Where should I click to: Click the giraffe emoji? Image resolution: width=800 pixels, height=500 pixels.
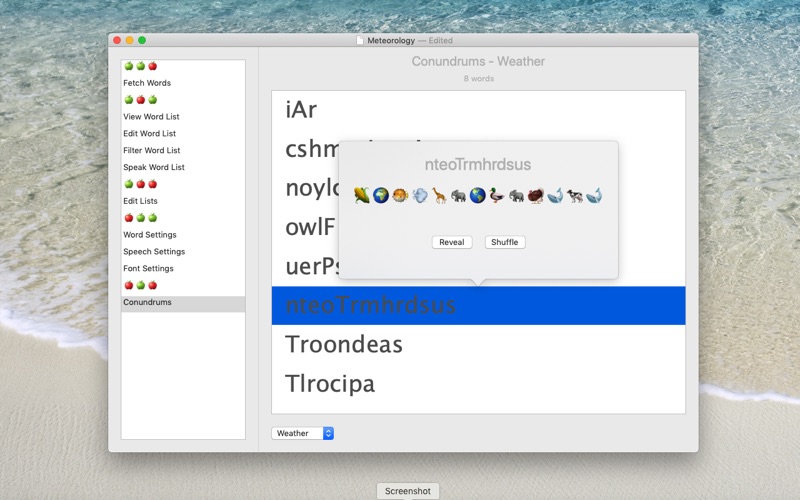(x=439, y=195)
